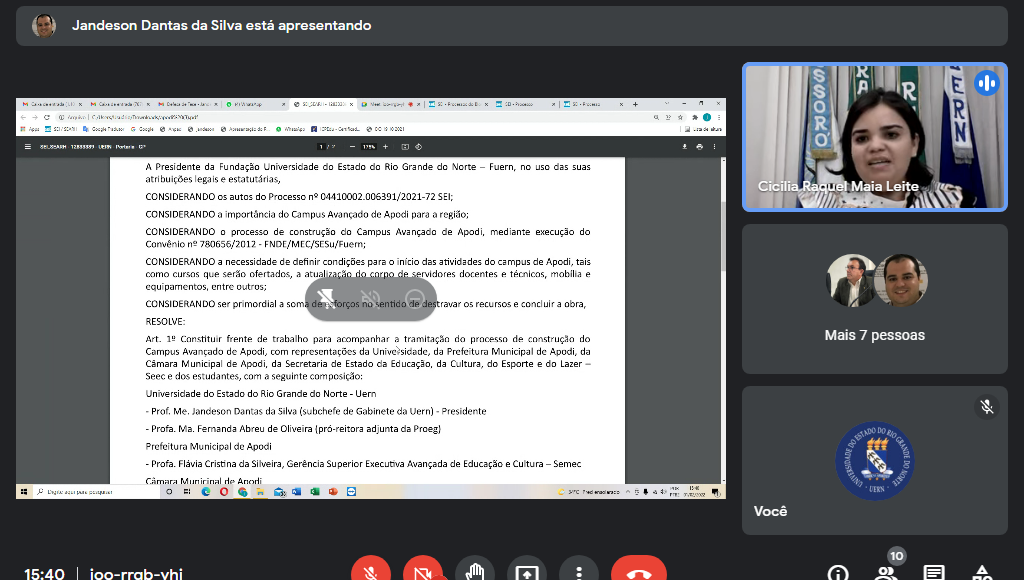The width and height of the screenshot is (1024, 580).
Task: Click the PDF zoom percentage box
Action: tap(369, 147)
